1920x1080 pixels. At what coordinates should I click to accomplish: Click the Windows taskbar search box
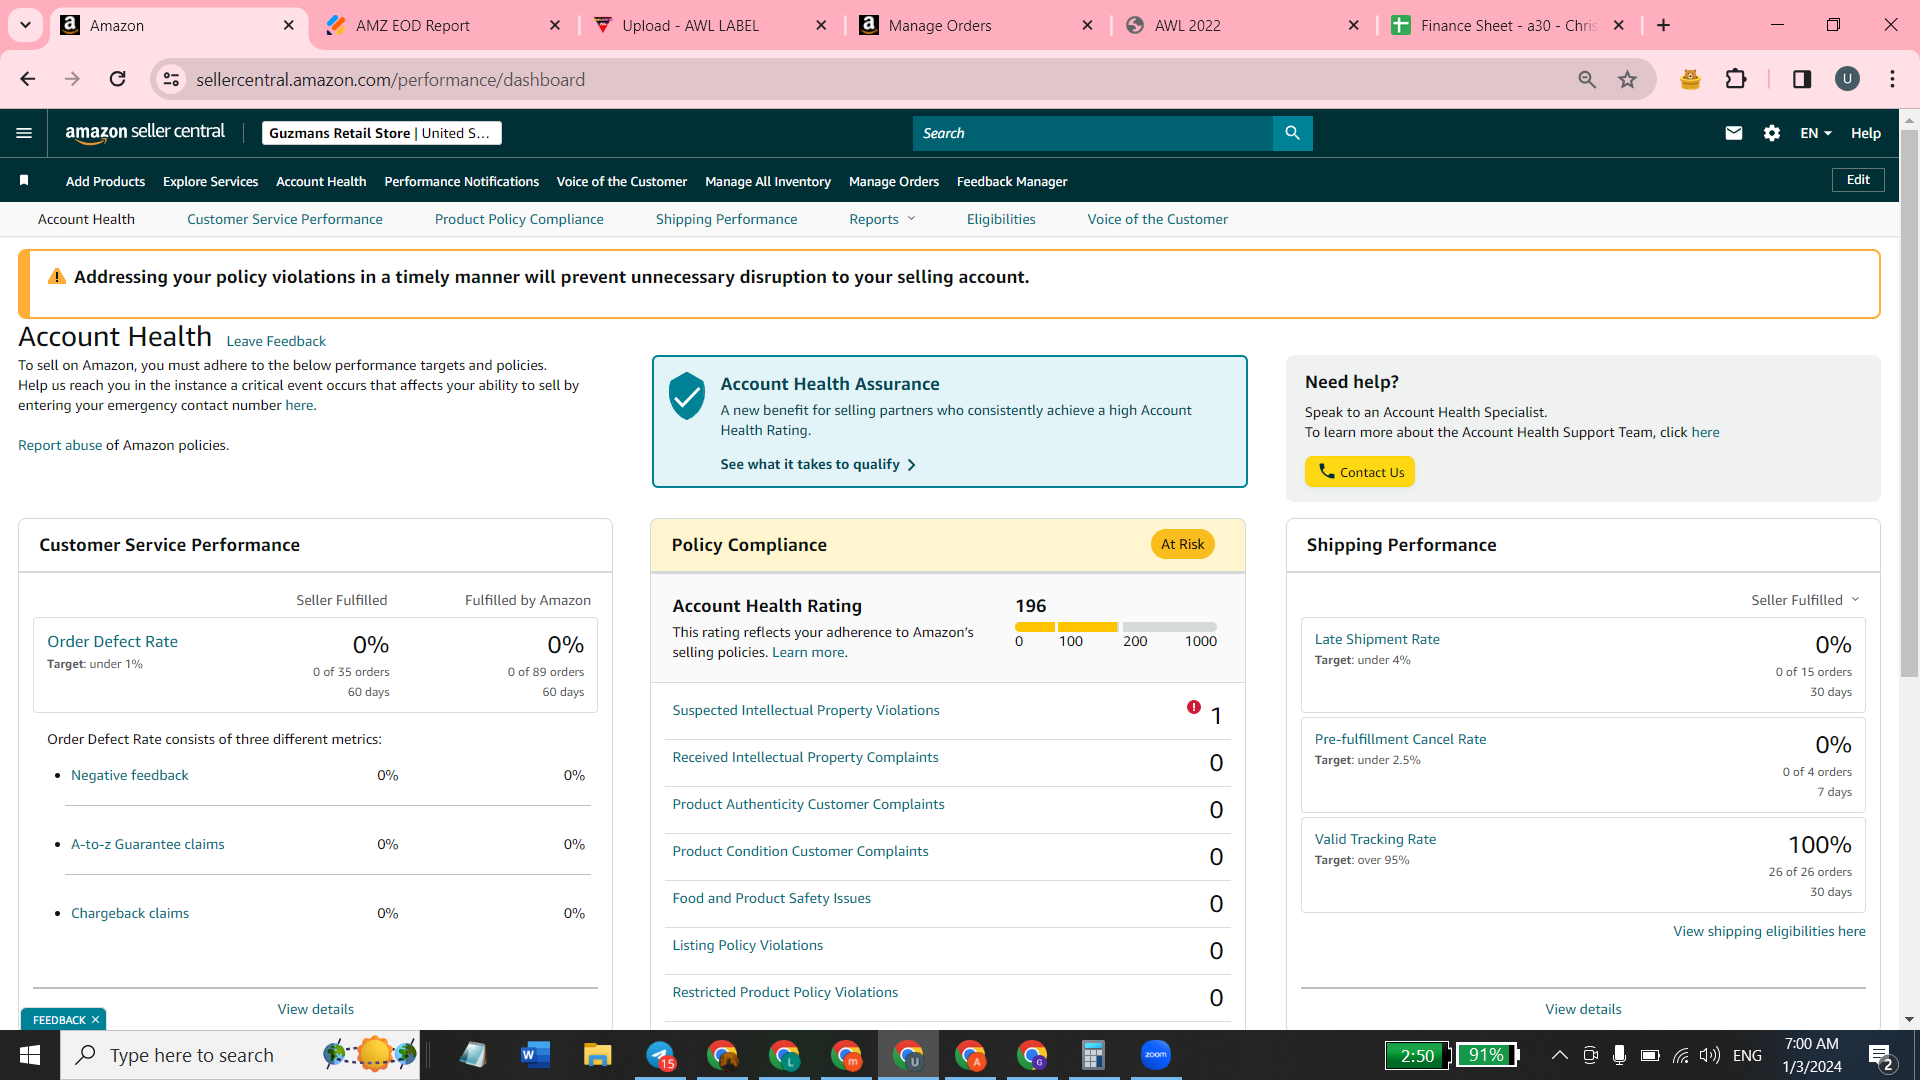tap(240, 1055)
